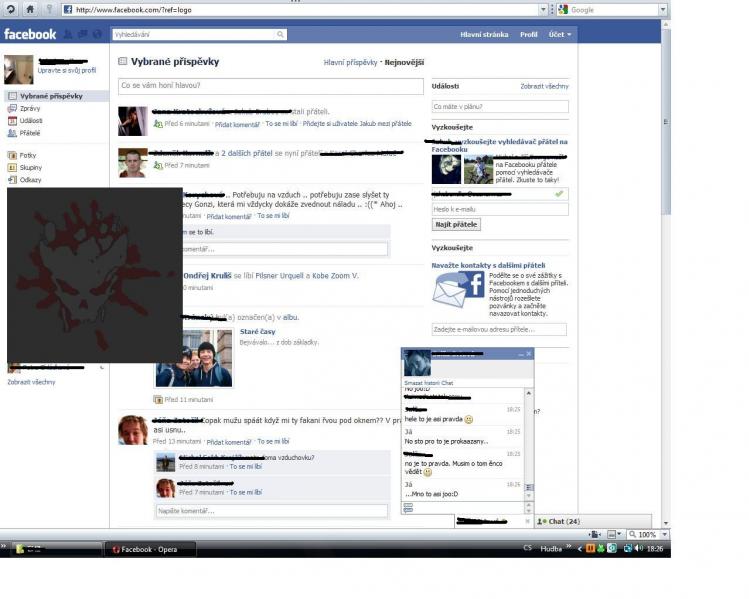749x599 pixels.
Task: Click the Skupiny groups sidebar icon
Action: 12,168
